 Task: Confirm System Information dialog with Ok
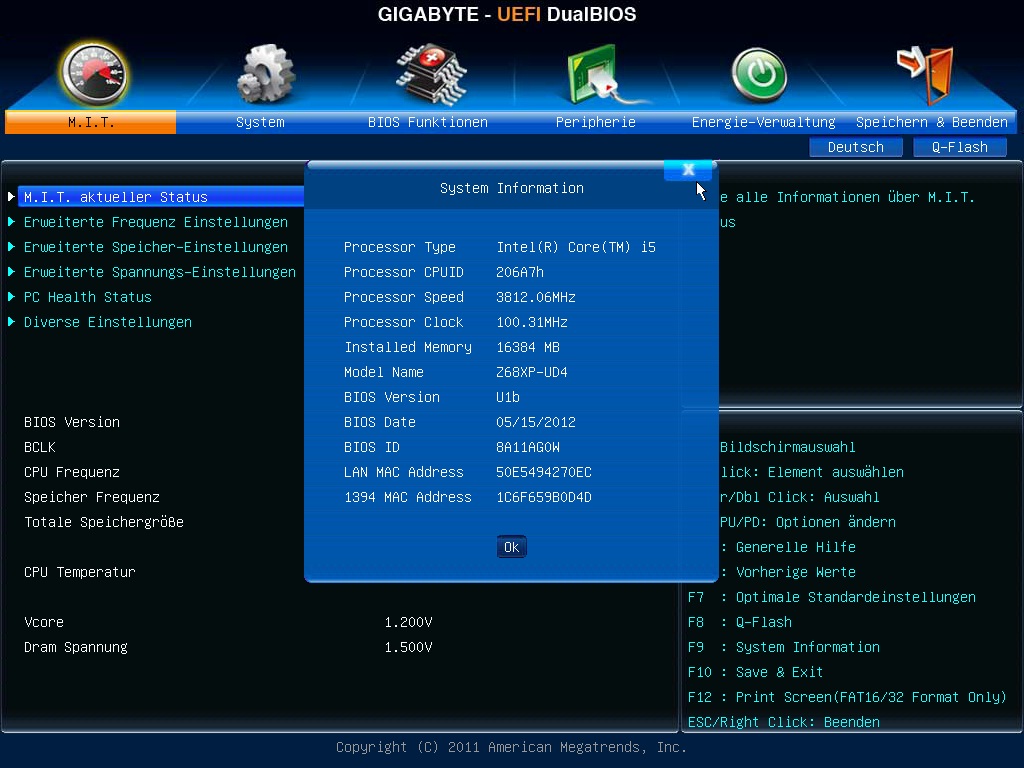tap(511, 547)
